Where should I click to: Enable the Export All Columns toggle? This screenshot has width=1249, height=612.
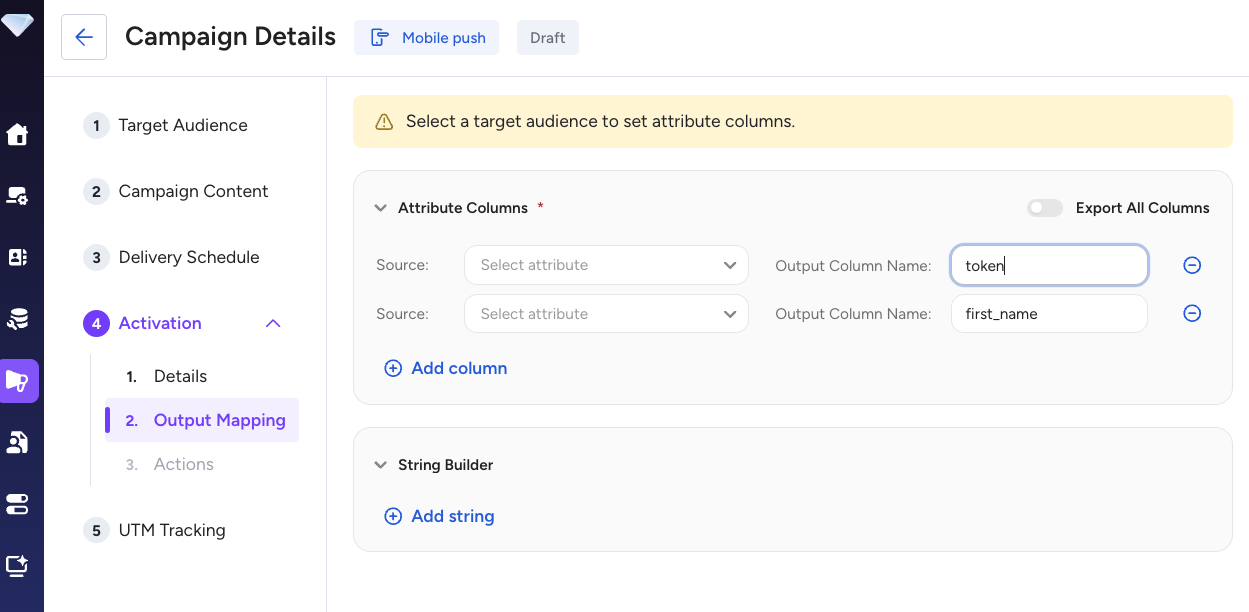coord(1044,208)
